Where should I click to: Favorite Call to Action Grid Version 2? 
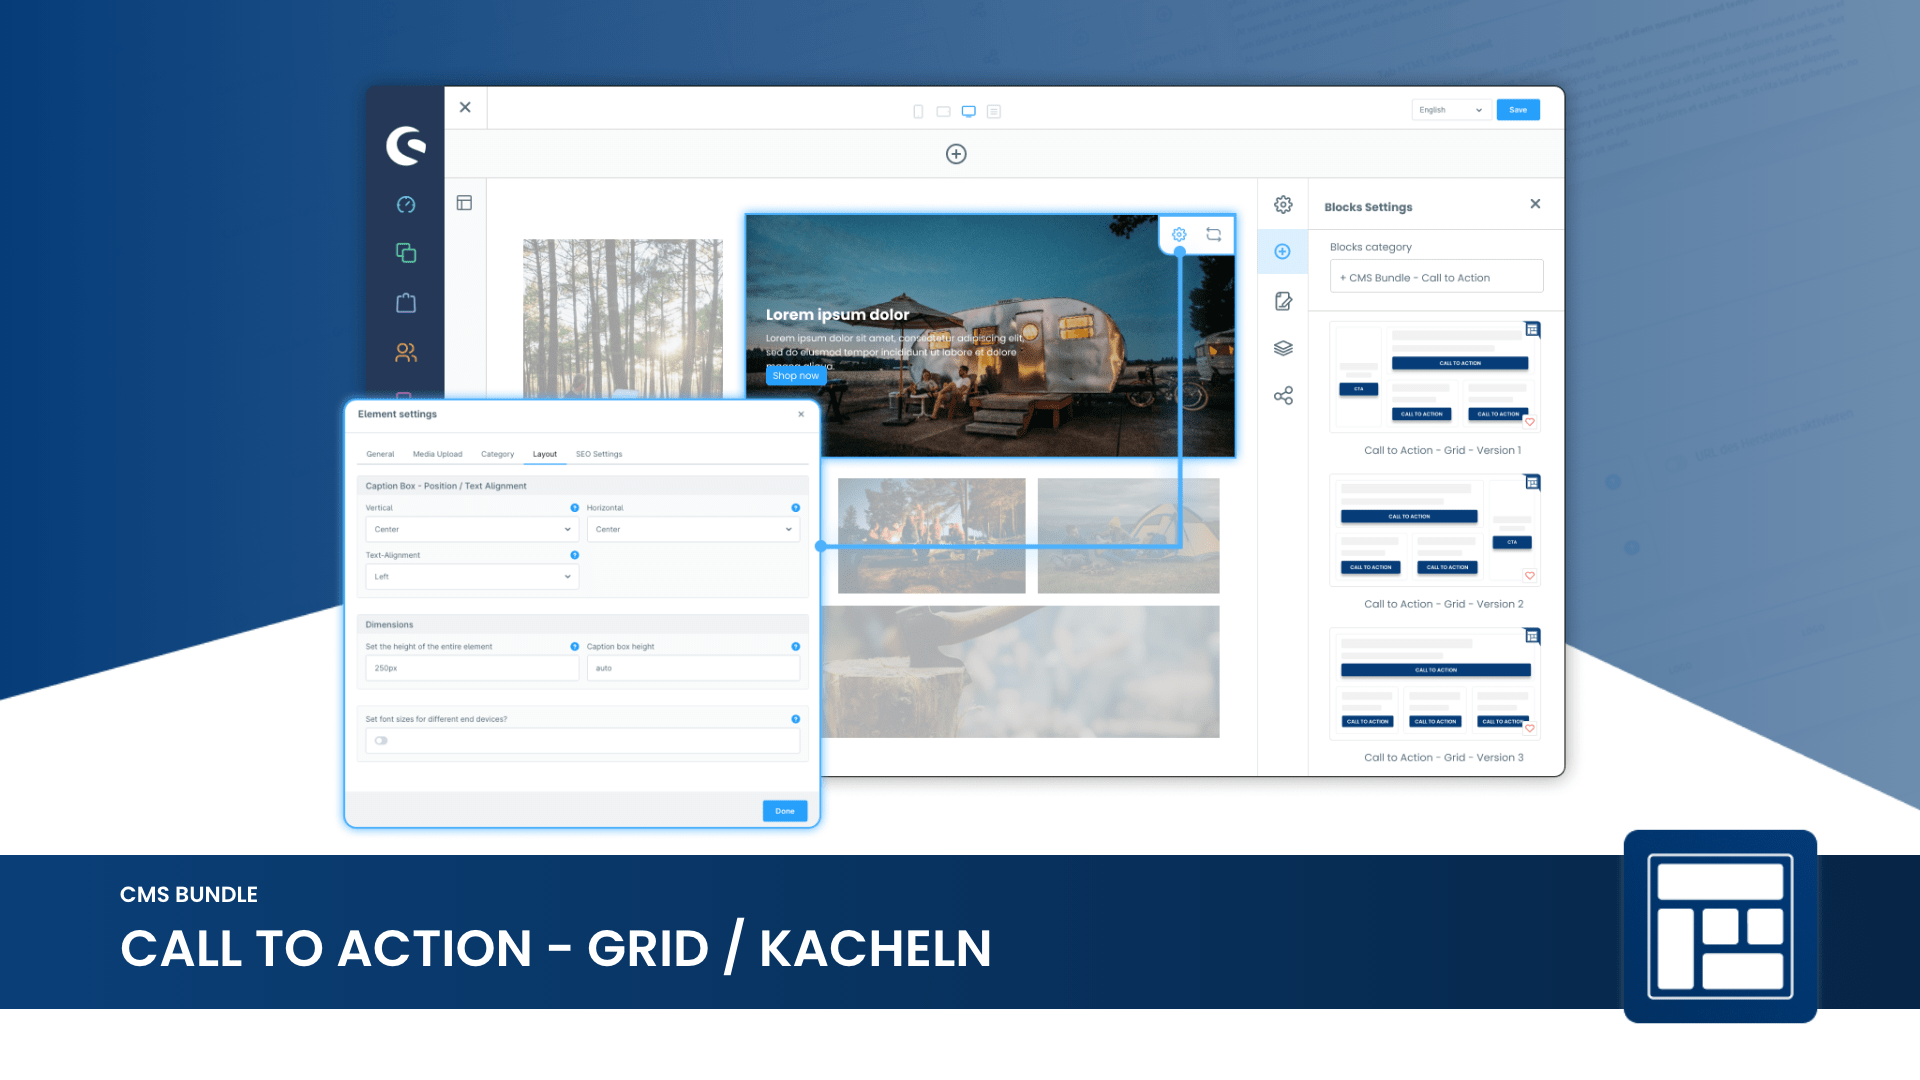[1530, 576]
